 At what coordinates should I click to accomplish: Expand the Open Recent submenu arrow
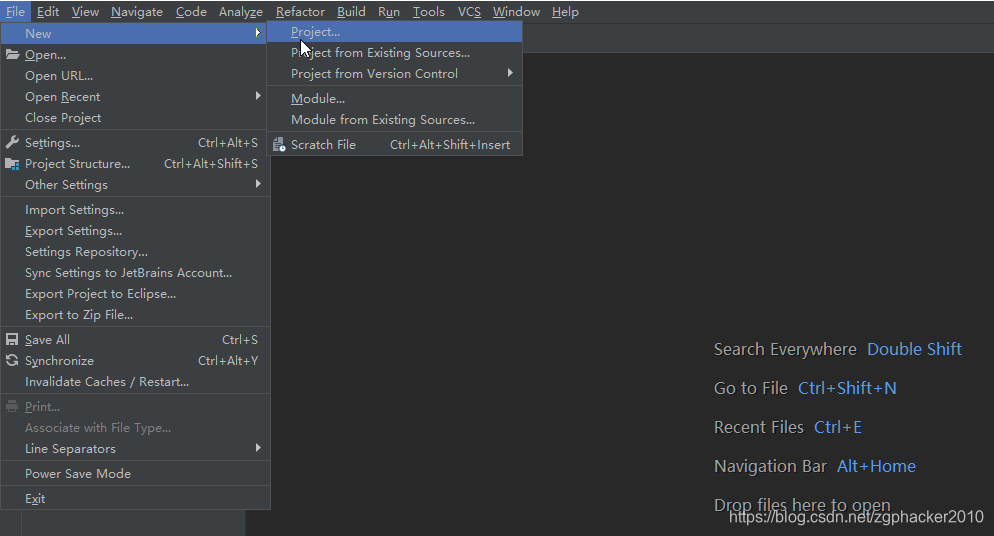click(257, 96)
